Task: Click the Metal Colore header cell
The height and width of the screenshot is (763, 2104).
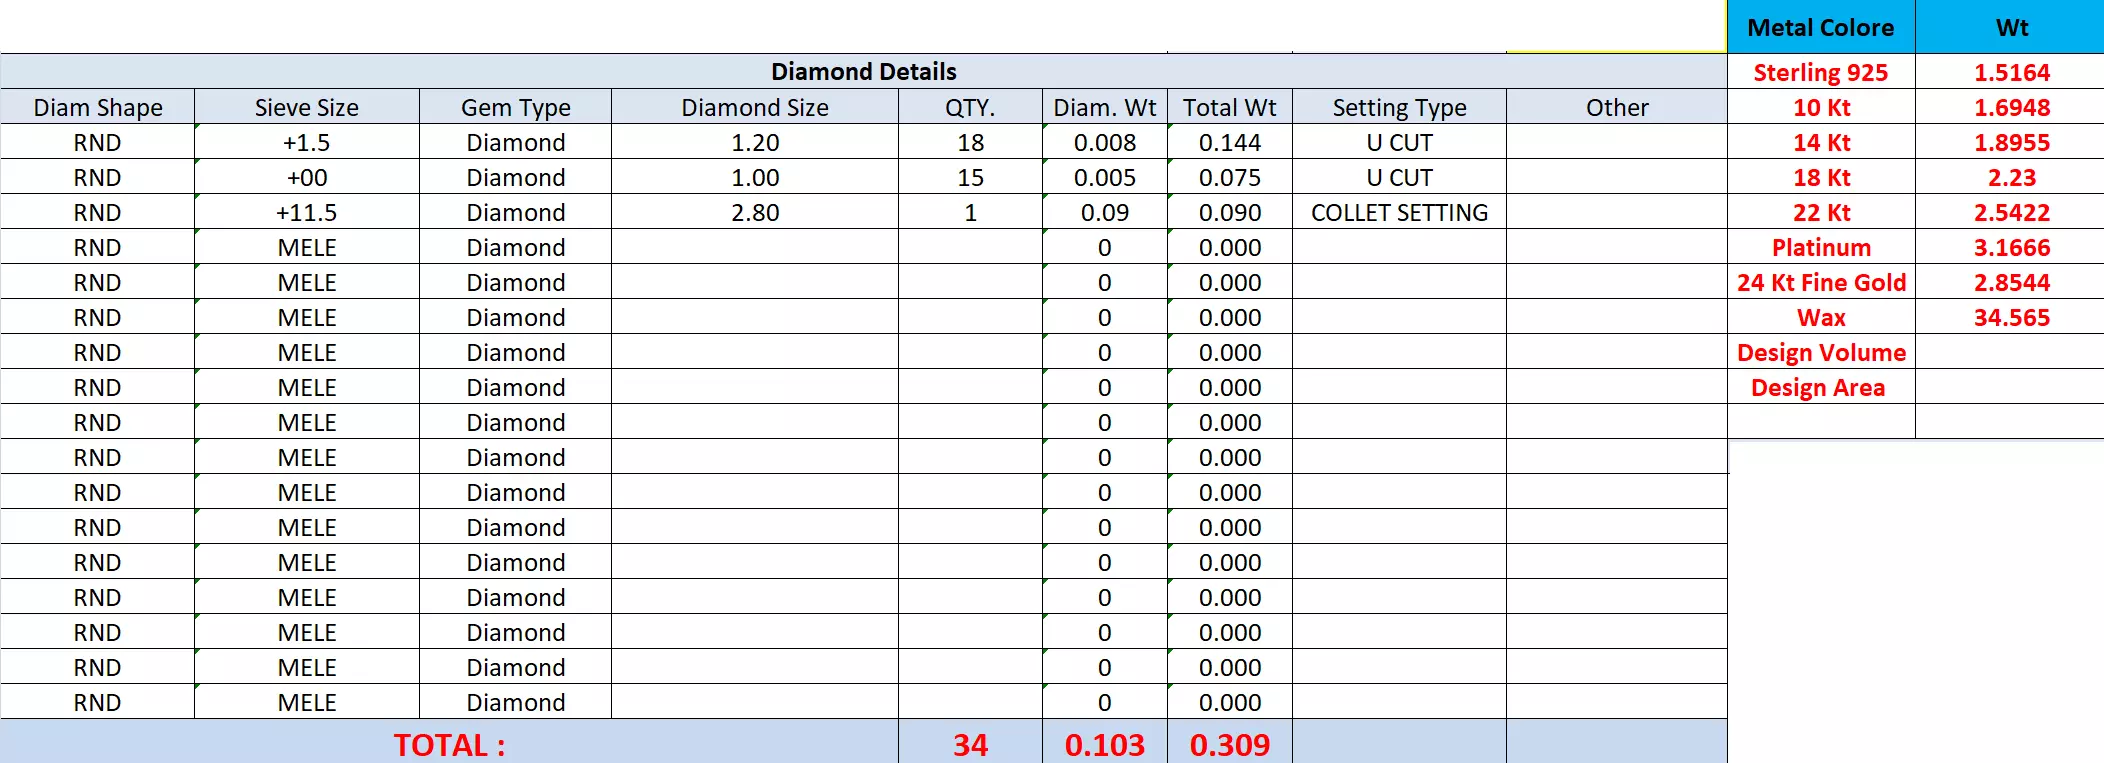Action: tap(1820, 28)
